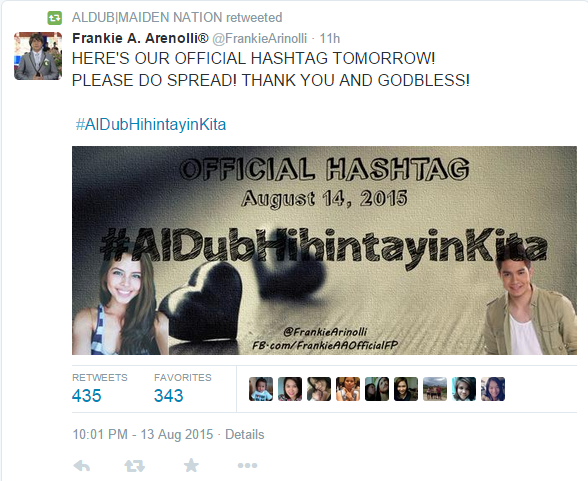Open first favoriter avatar with baby photo
This screenshot has height=481, width=588.
[x=261, y=389]
